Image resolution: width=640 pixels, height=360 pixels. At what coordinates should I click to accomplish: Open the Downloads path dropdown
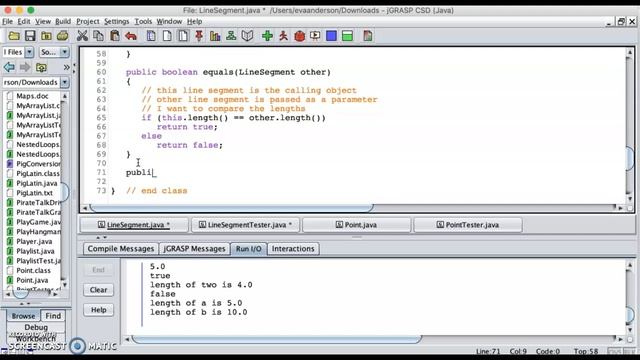[x=64, y=82]
